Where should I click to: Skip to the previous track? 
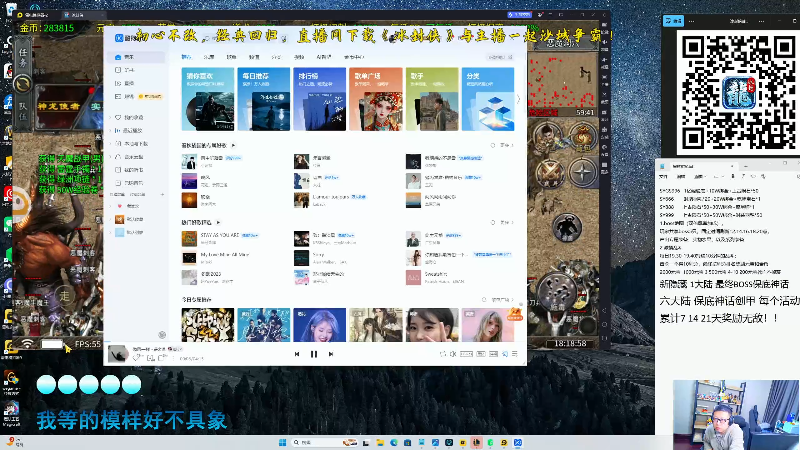click(297, 354)
